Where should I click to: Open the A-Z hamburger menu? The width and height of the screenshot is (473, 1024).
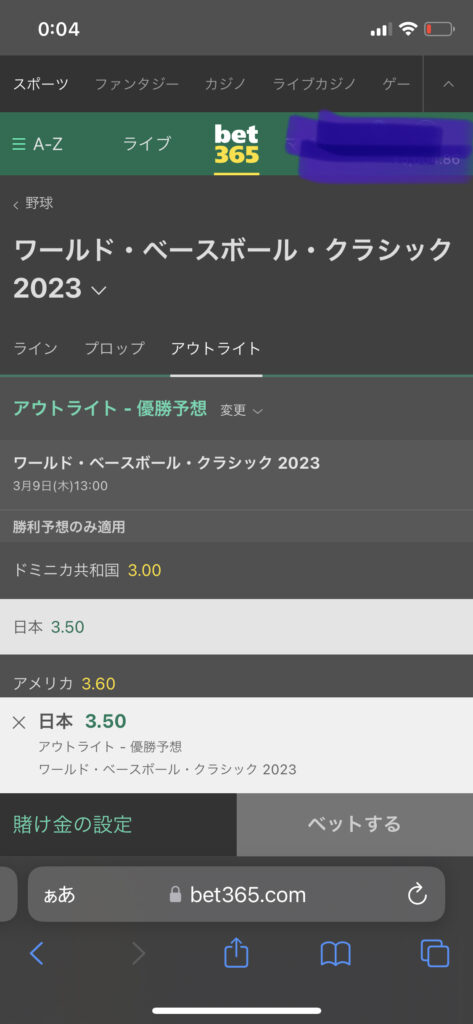pos(38,144)
